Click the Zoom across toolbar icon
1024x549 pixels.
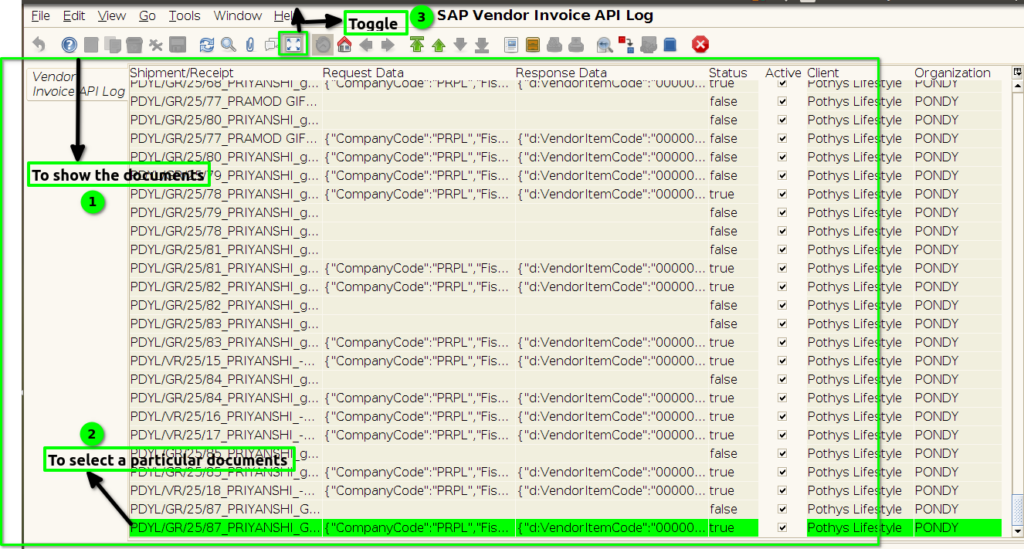pos(605,44)
